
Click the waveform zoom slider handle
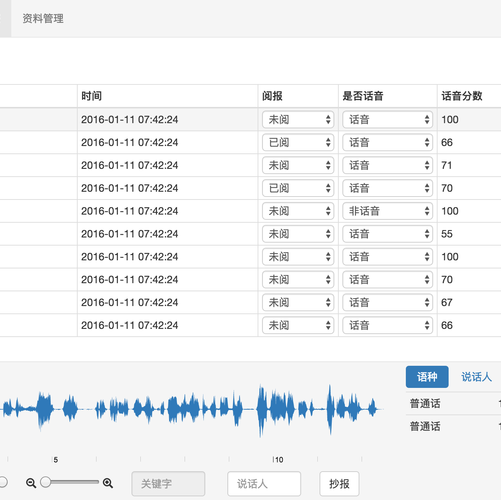[x=46, y=482]
